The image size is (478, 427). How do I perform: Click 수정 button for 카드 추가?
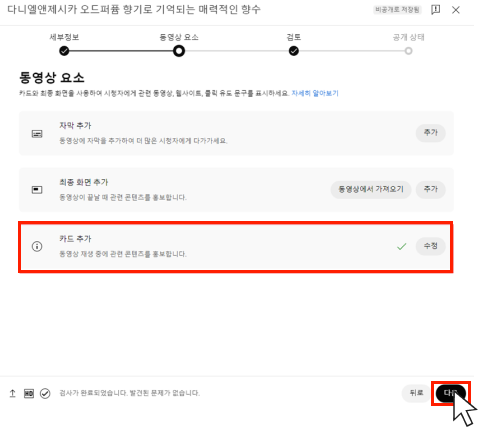(x=430, y=246)
